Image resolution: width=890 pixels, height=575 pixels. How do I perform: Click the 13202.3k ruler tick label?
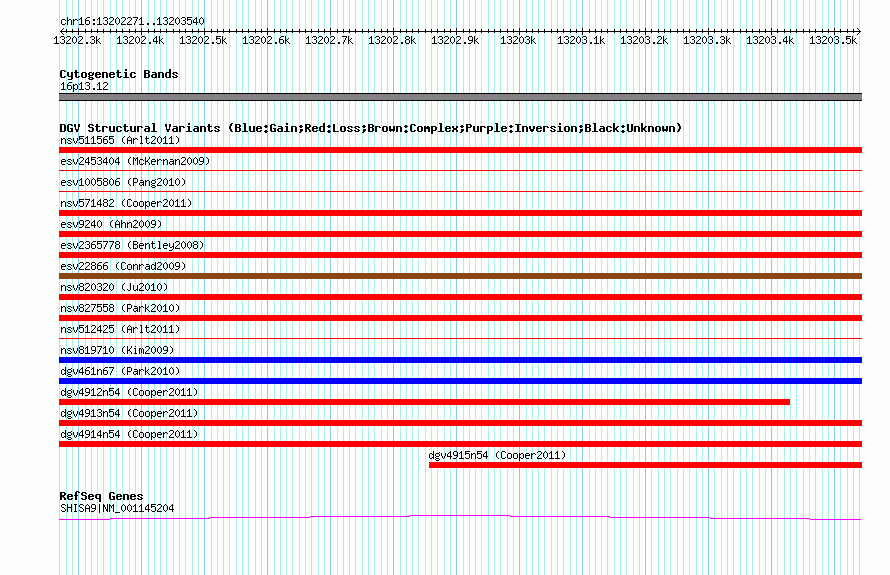click(x=77, y=40)
